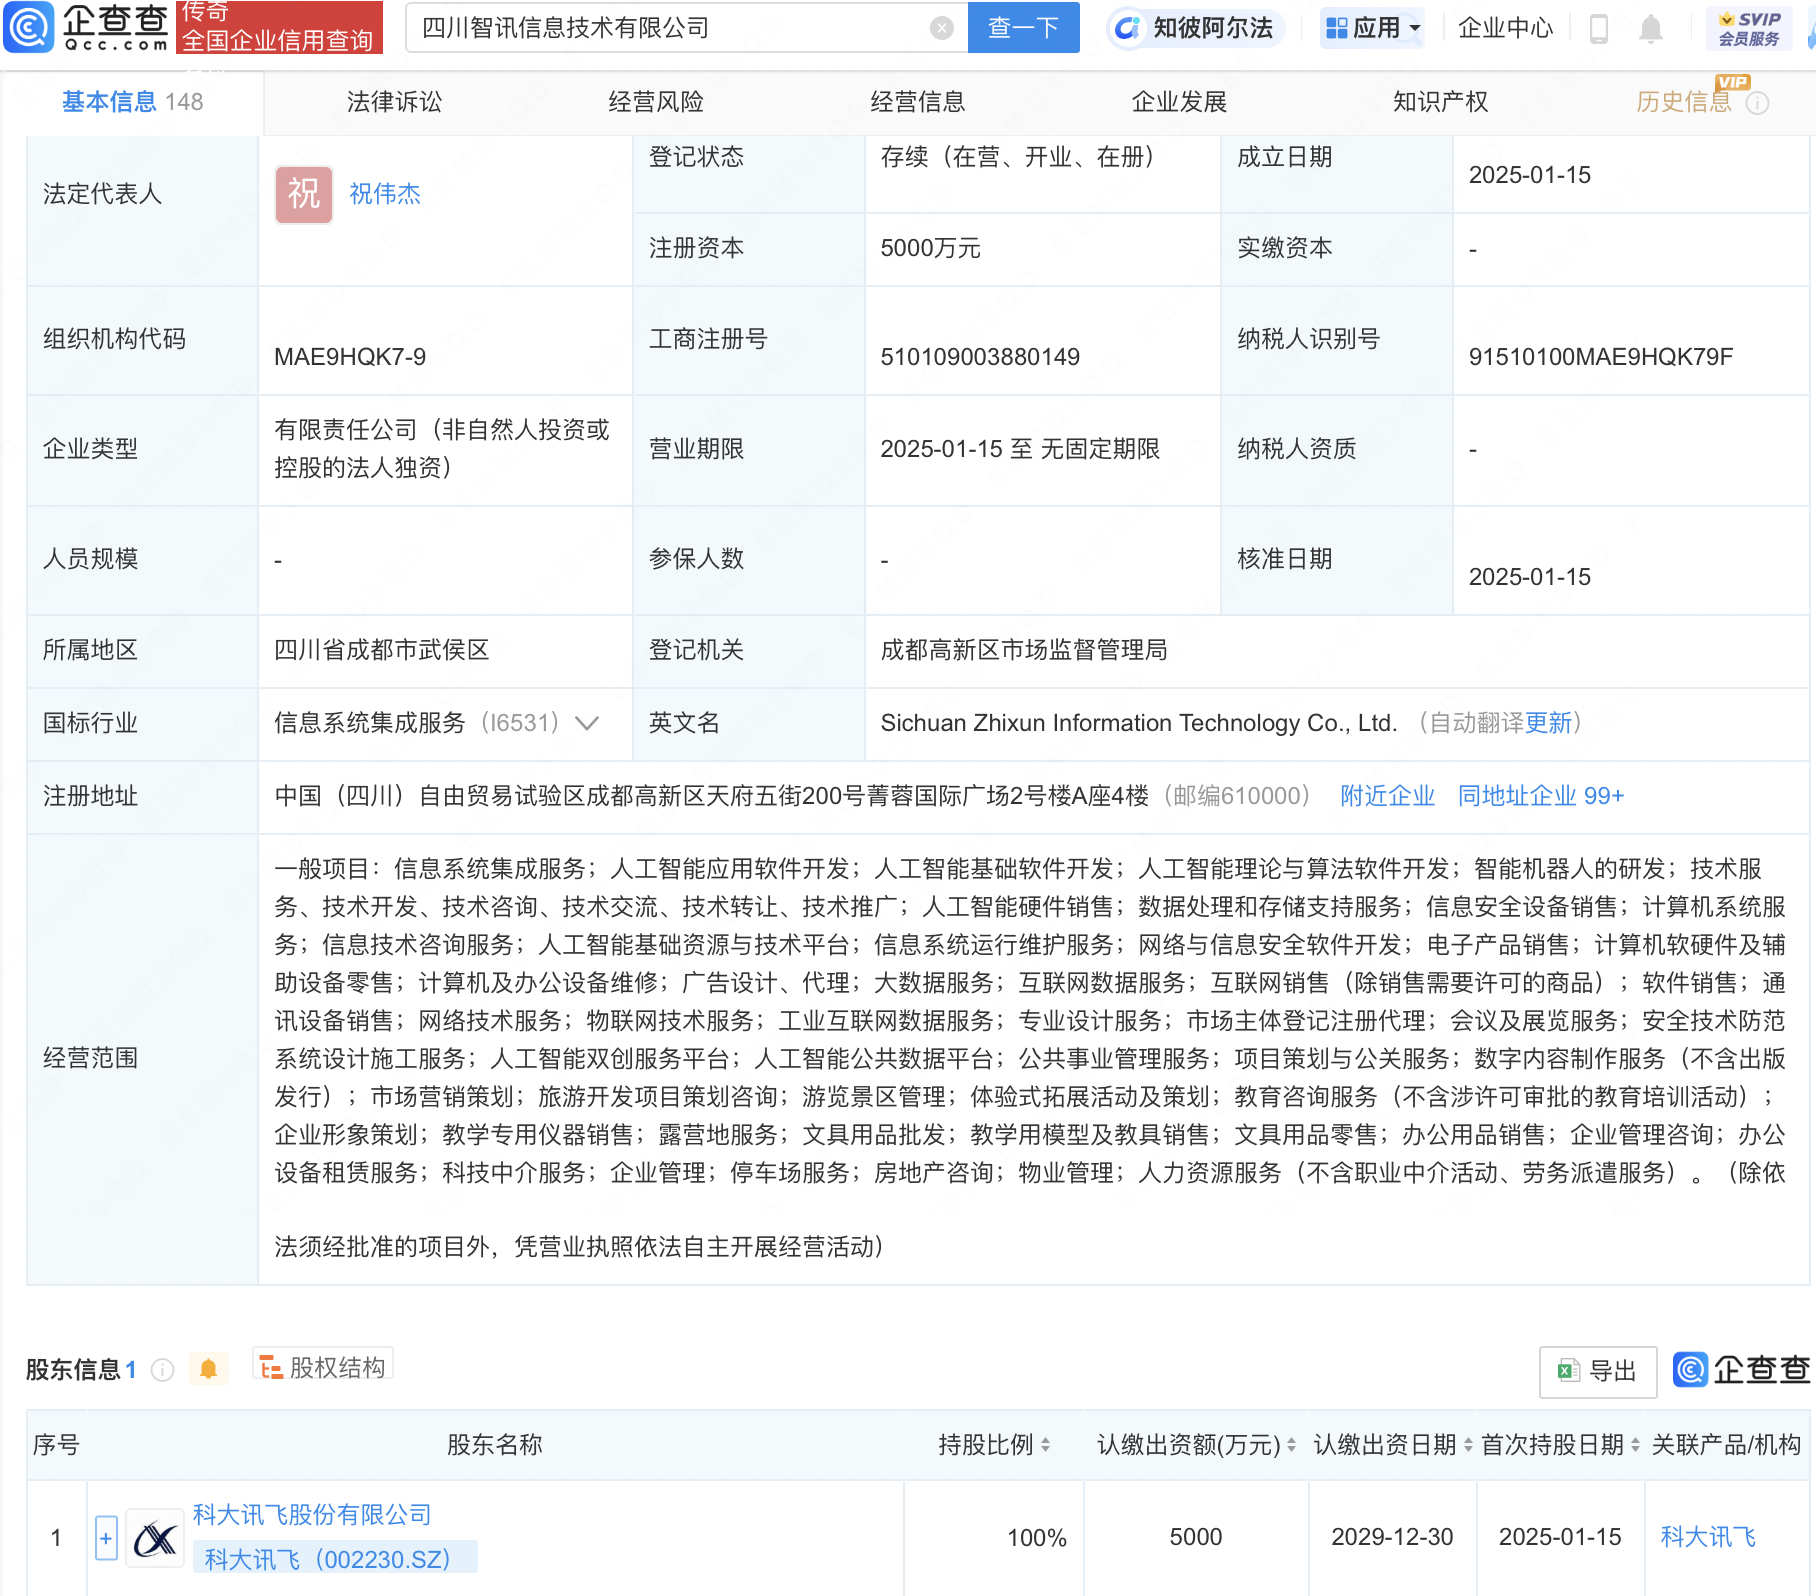This screenshot has width=1816, height=1596.
Task: Toggle sort order on 持股比例 column
Action: coord(1045,1444)
